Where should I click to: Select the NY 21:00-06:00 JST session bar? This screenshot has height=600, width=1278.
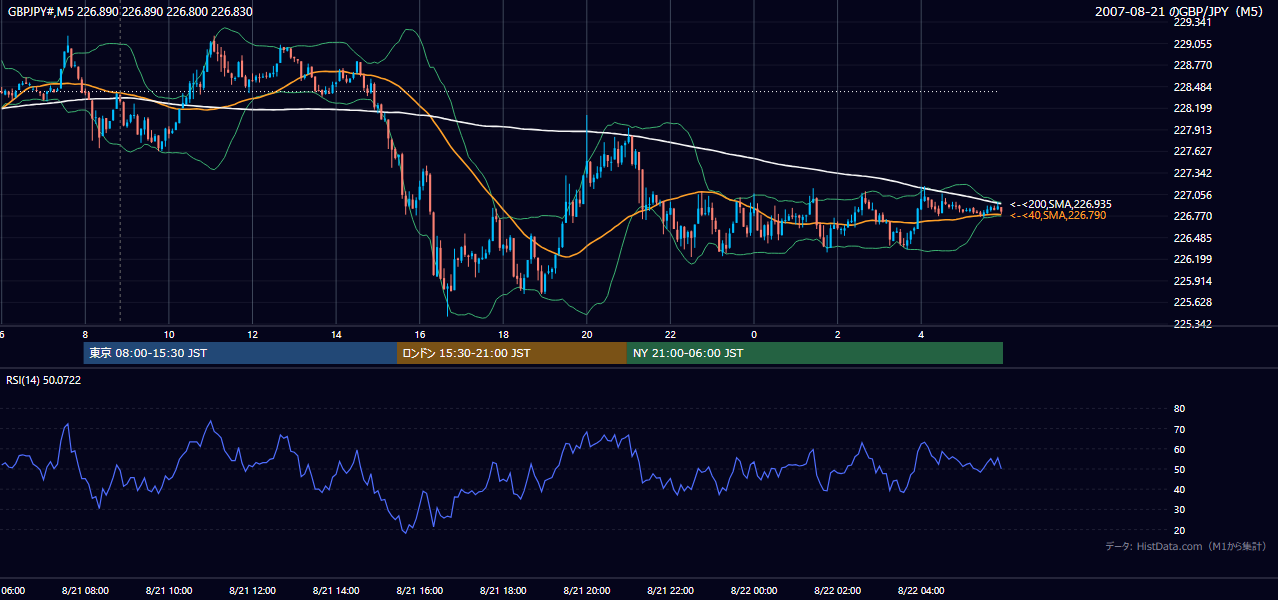(x=815, y=353)
